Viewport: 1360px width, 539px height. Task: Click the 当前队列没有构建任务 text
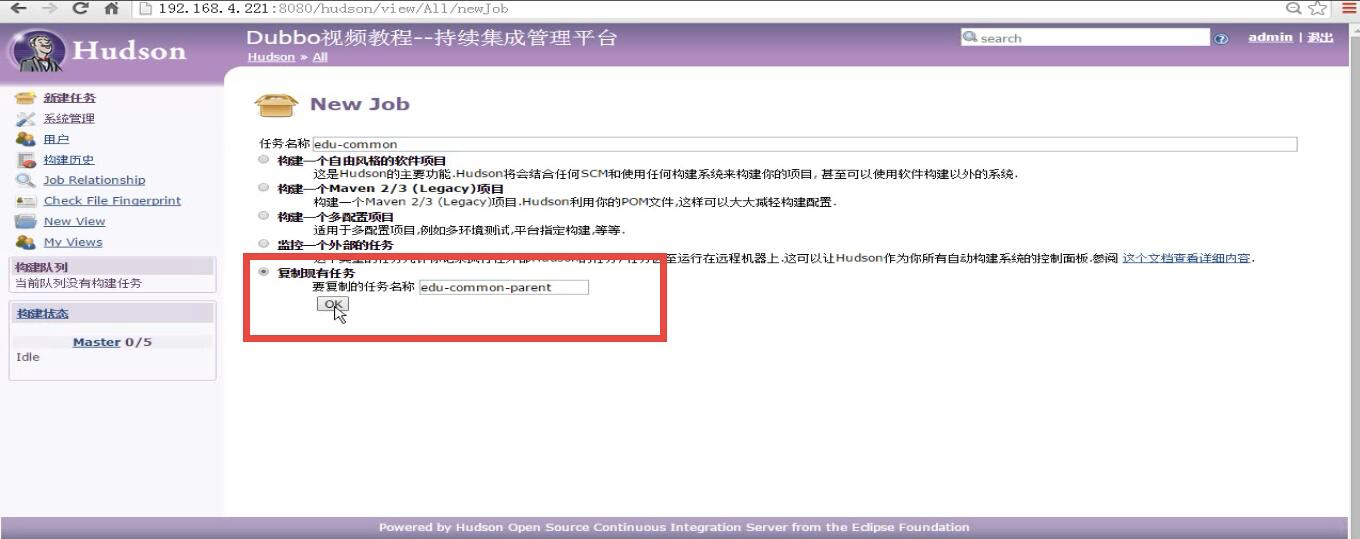78,283
